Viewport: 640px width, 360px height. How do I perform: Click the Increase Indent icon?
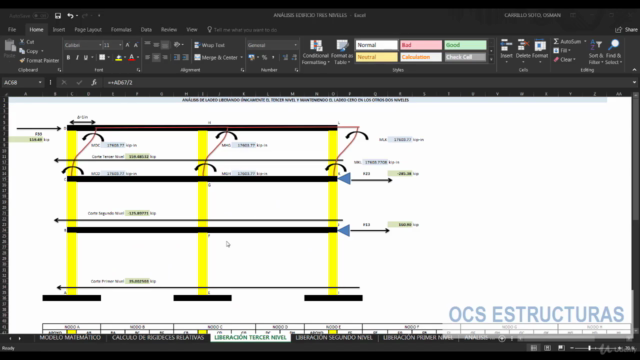[x=185, y=58]
